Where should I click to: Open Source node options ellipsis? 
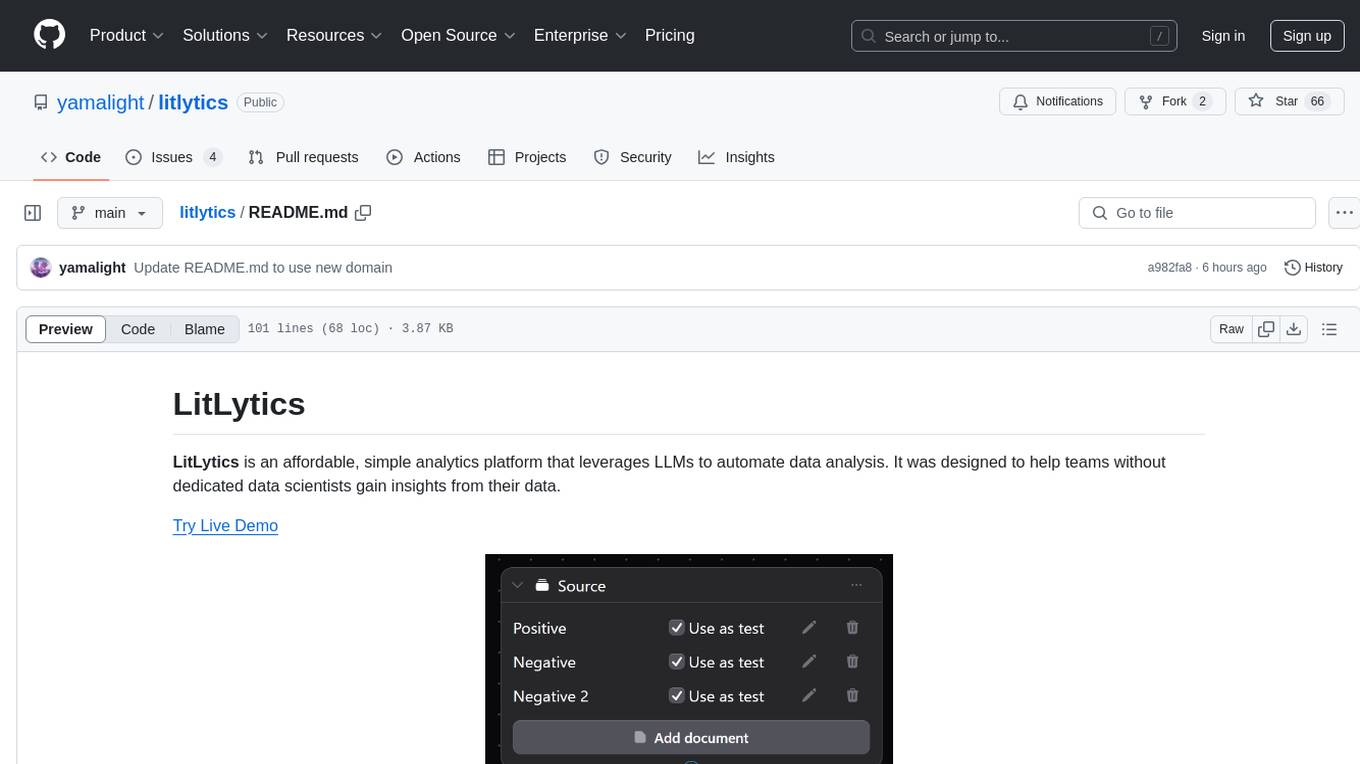click(856, 586)
